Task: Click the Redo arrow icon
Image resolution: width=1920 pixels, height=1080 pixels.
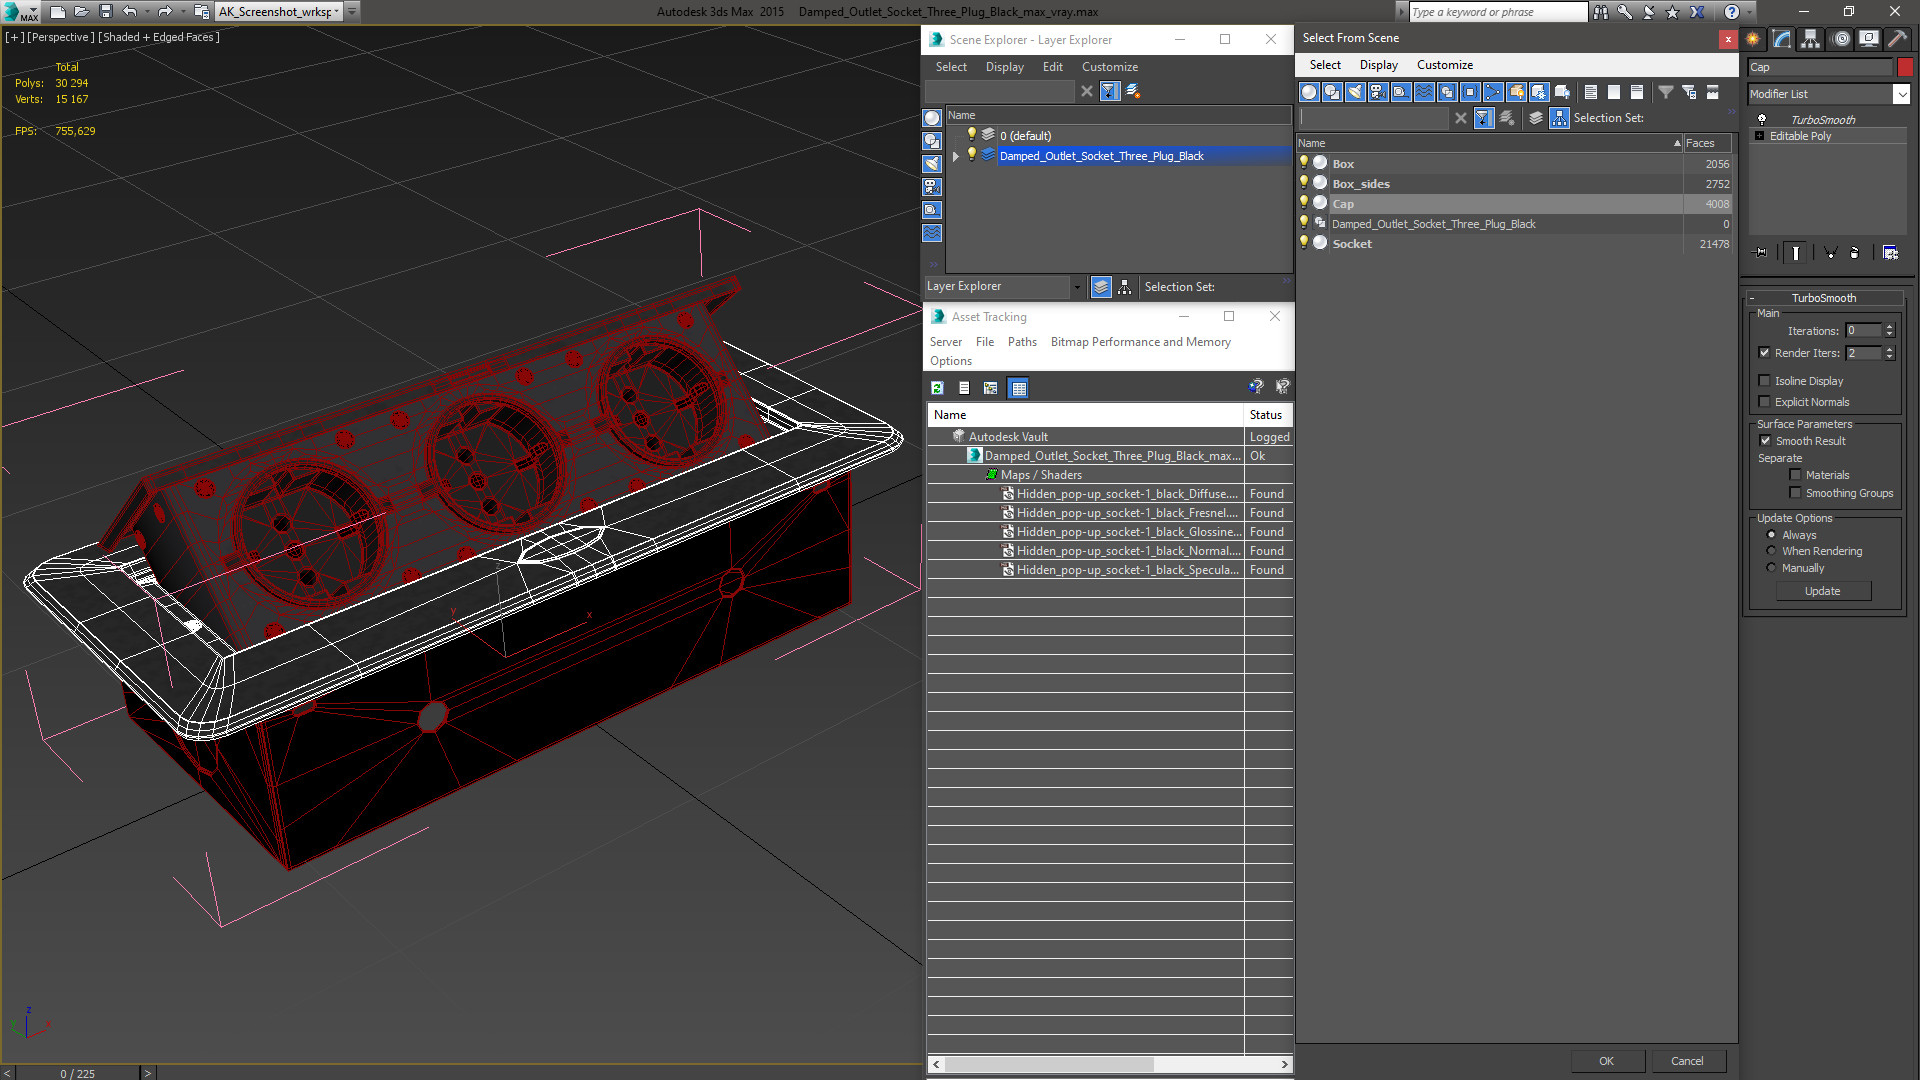Action: coord(165,12)
